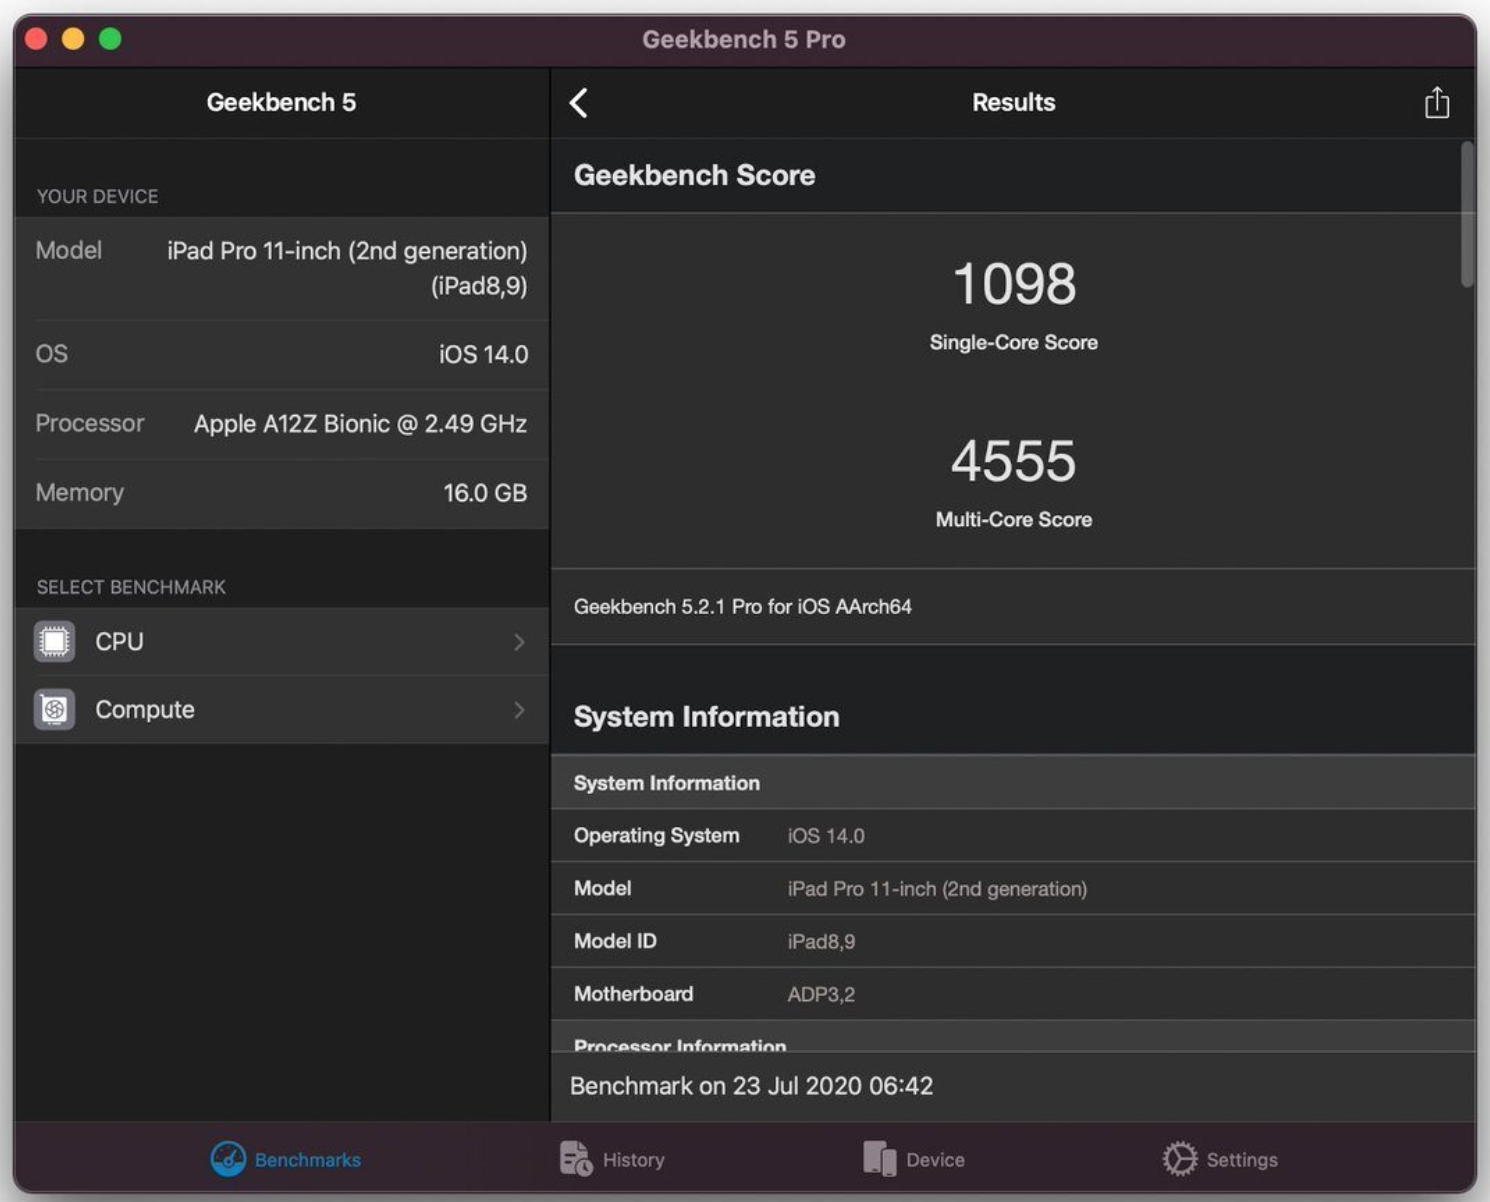Viewport: 1490px width, 1202px height.
Task: Click the 16.0 GB memory value
Action: (485, 493)
